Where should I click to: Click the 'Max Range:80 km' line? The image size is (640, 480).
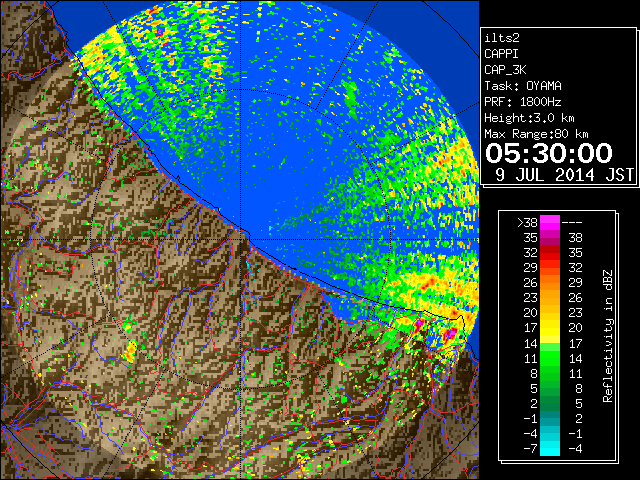point(536,134)
